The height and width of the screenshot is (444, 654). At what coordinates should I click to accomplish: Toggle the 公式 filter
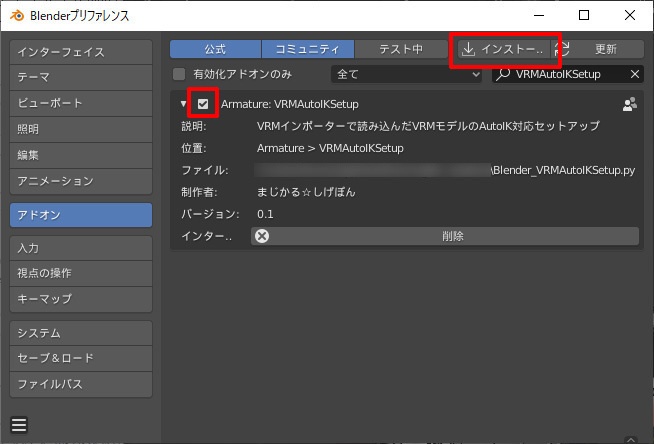(x=215, y=49)
